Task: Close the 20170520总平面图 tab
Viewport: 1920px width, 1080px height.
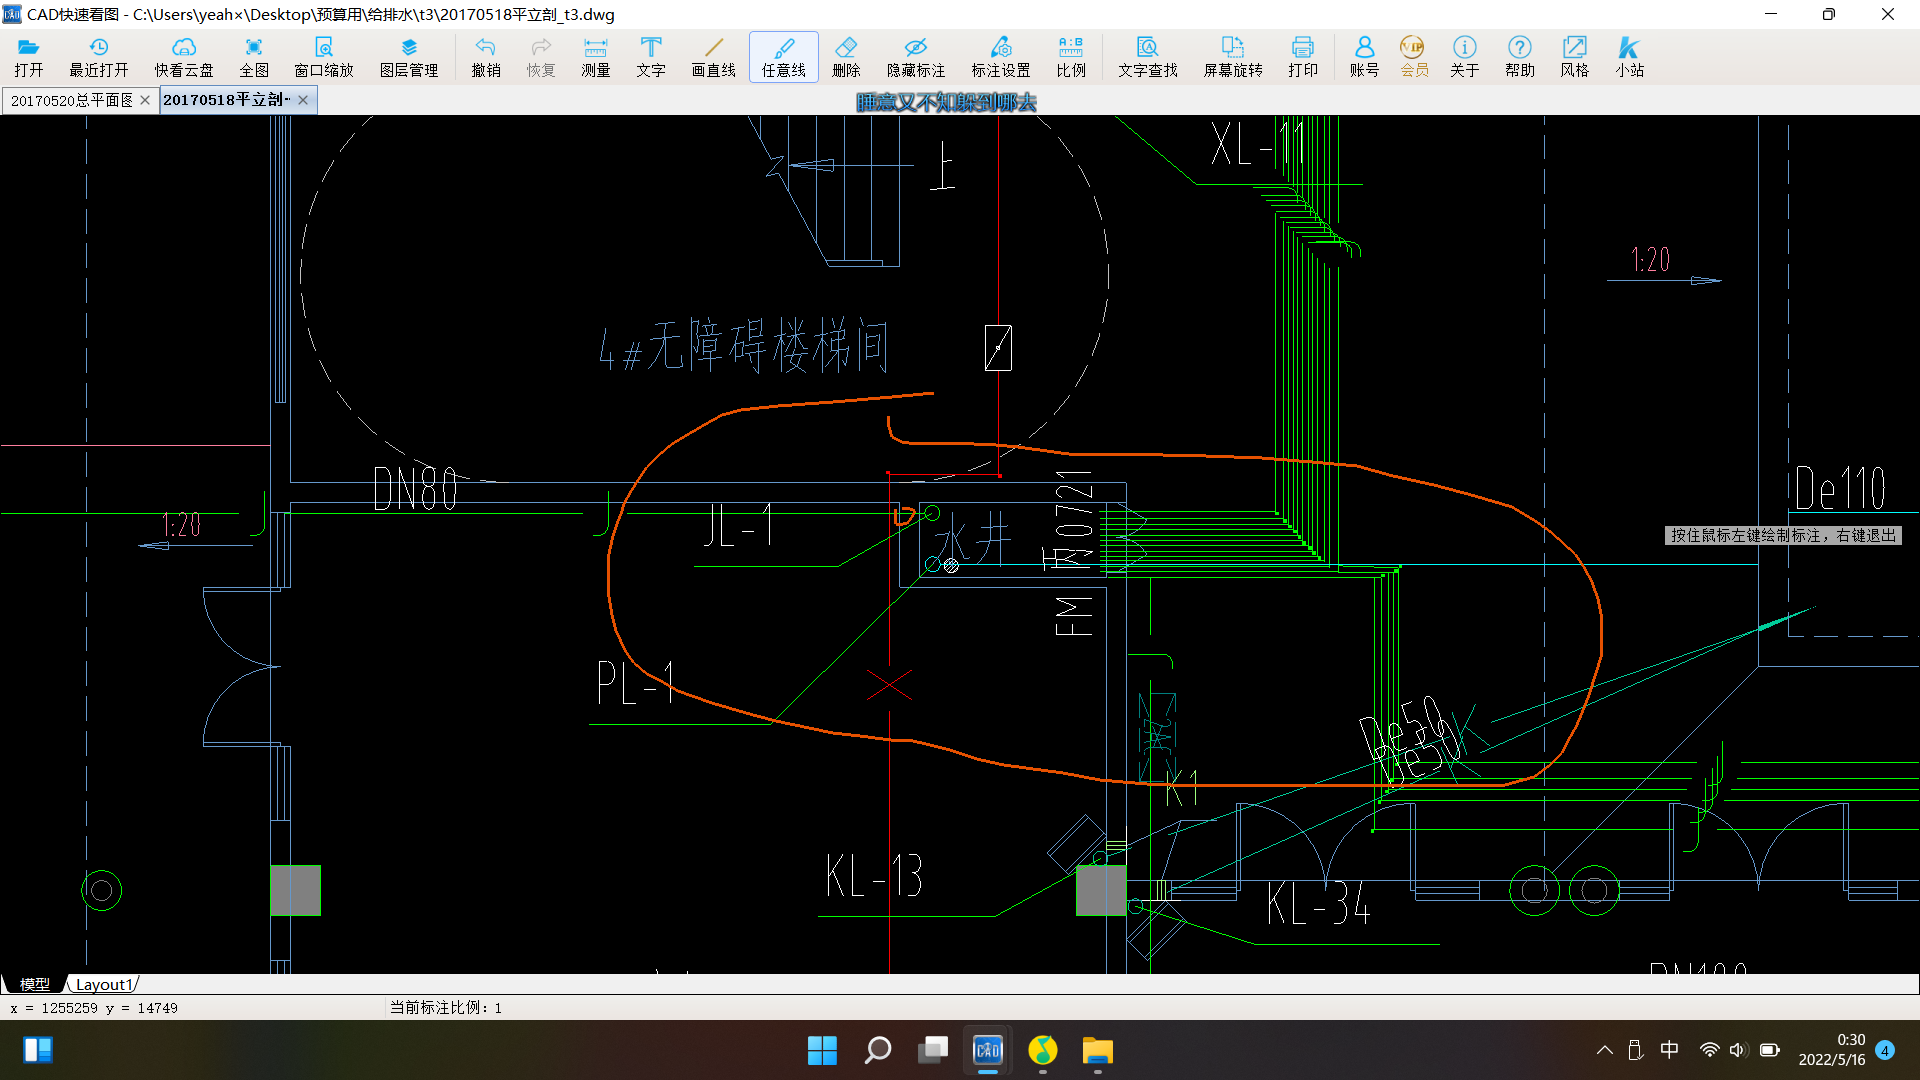Action: [145, 100]
